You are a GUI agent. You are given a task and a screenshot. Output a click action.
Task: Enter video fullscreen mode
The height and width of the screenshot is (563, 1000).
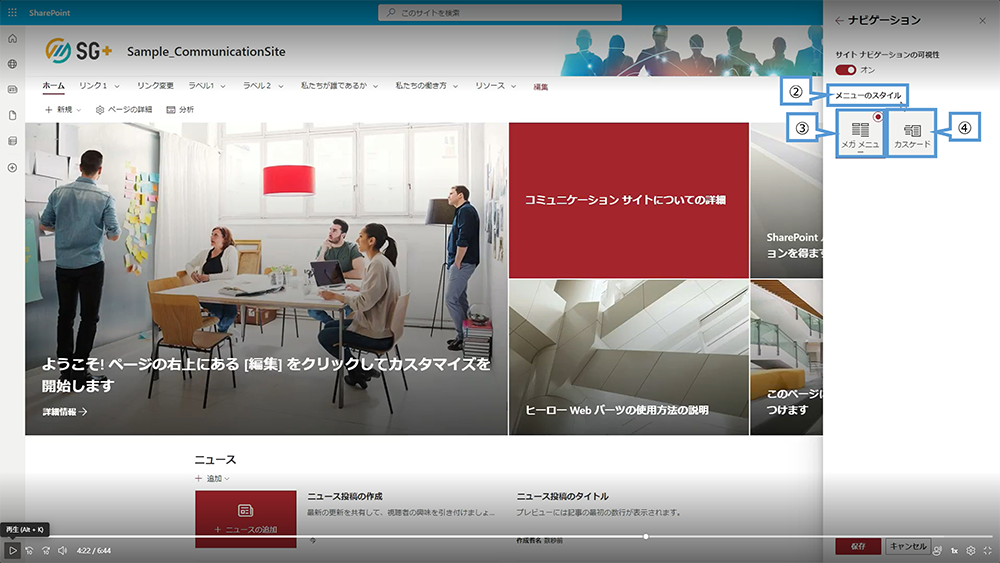coord(987,550)
